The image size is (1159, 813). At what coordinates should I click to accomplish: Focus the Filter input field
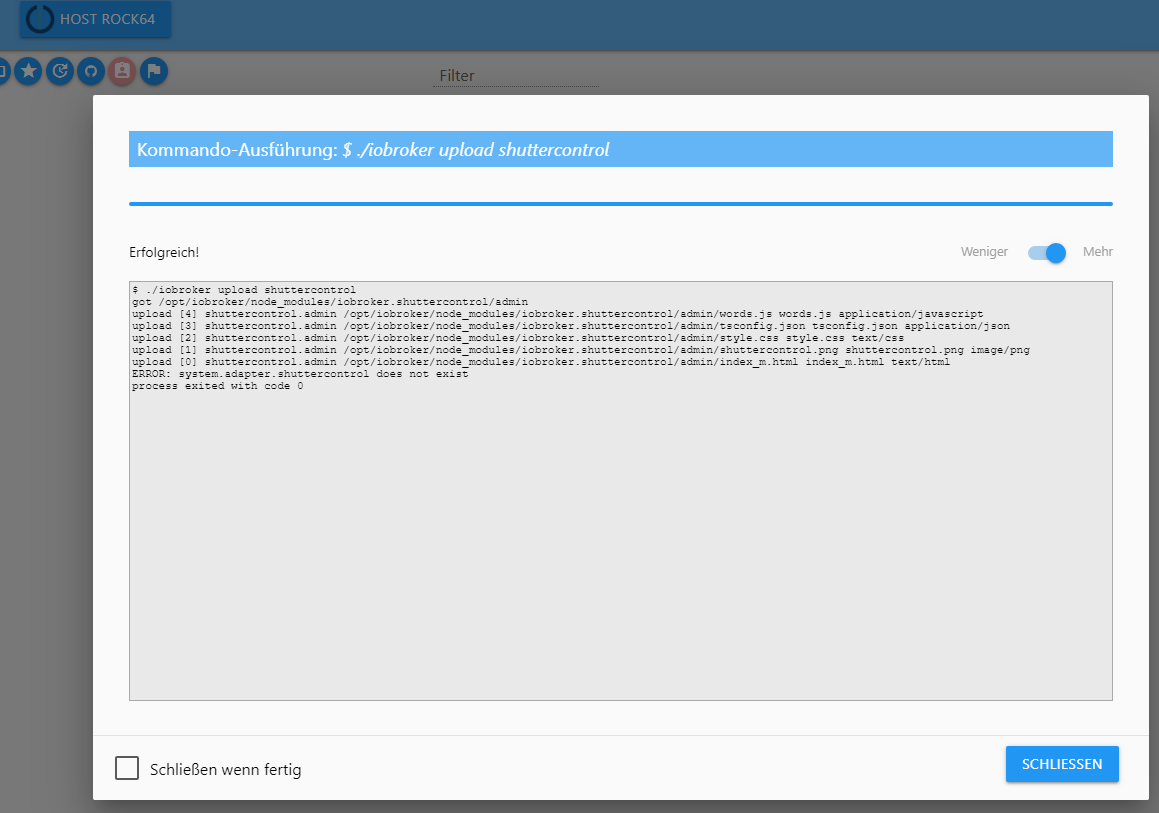[x=516, y=75]
